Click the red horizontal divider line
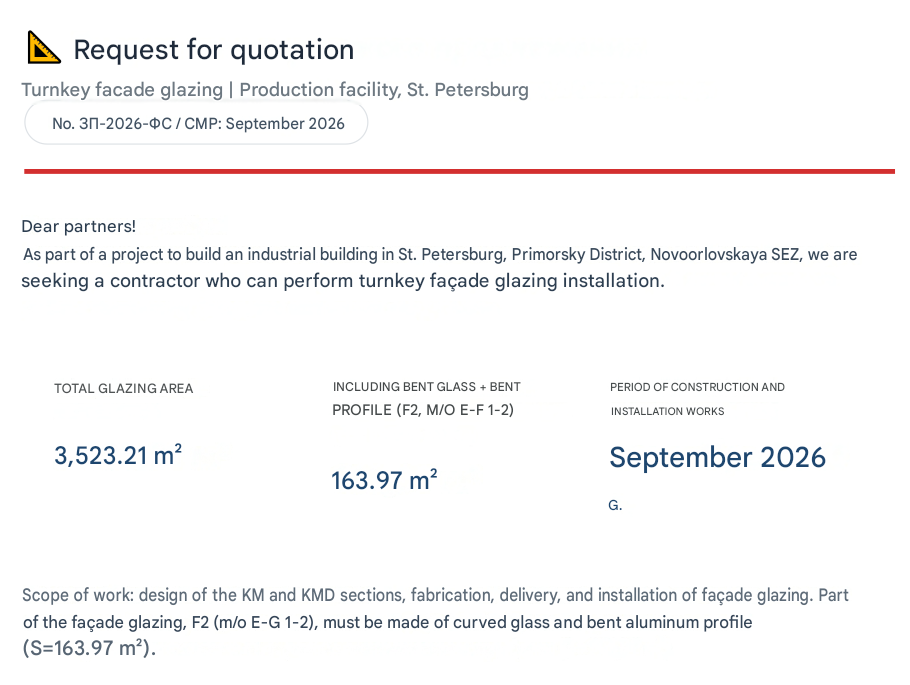Screen dimensions: 910x685 [459, 171]
